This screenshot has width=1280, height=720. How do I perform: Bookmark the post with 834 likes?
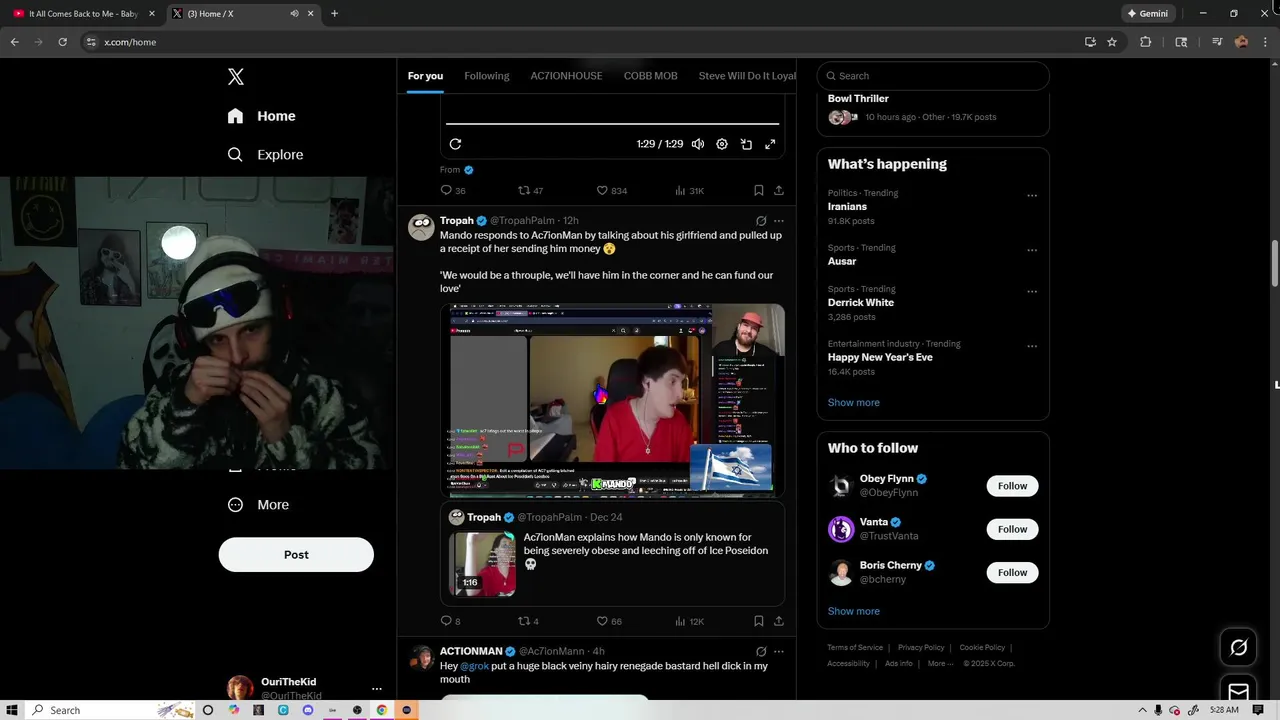coord(759,190)
